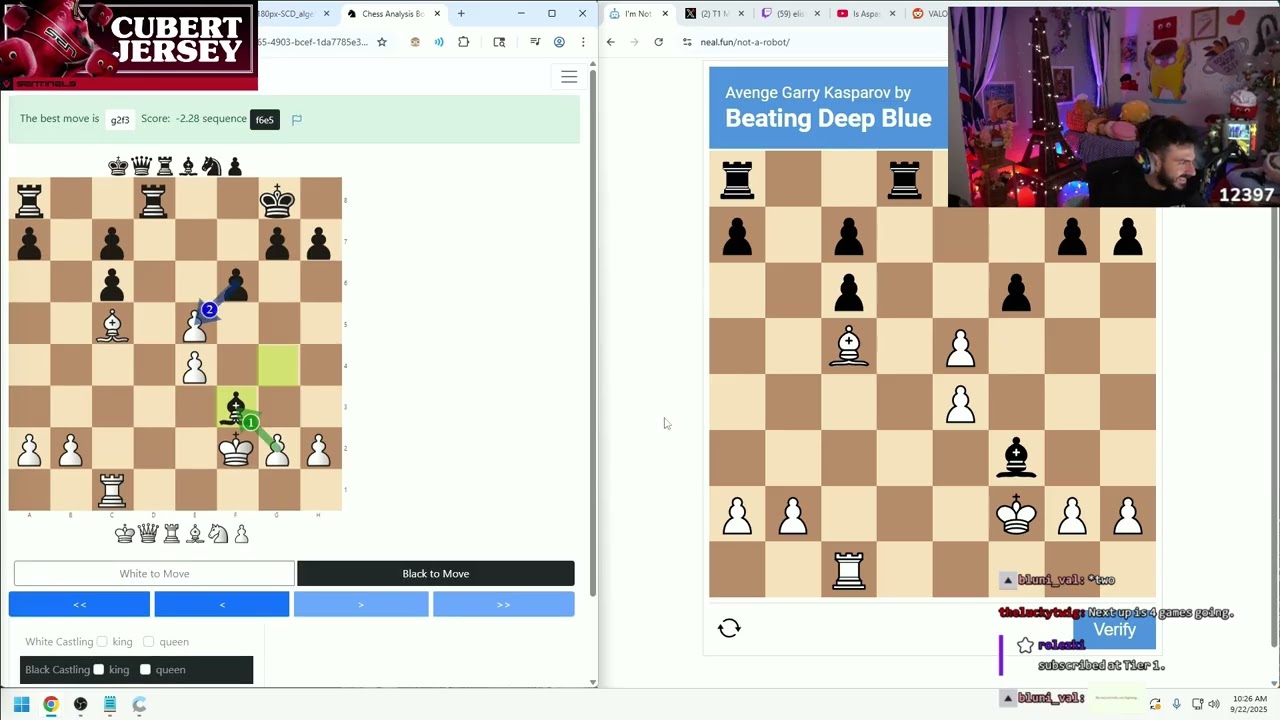Enable Black Castling queen checkbox

pos(145,670)
